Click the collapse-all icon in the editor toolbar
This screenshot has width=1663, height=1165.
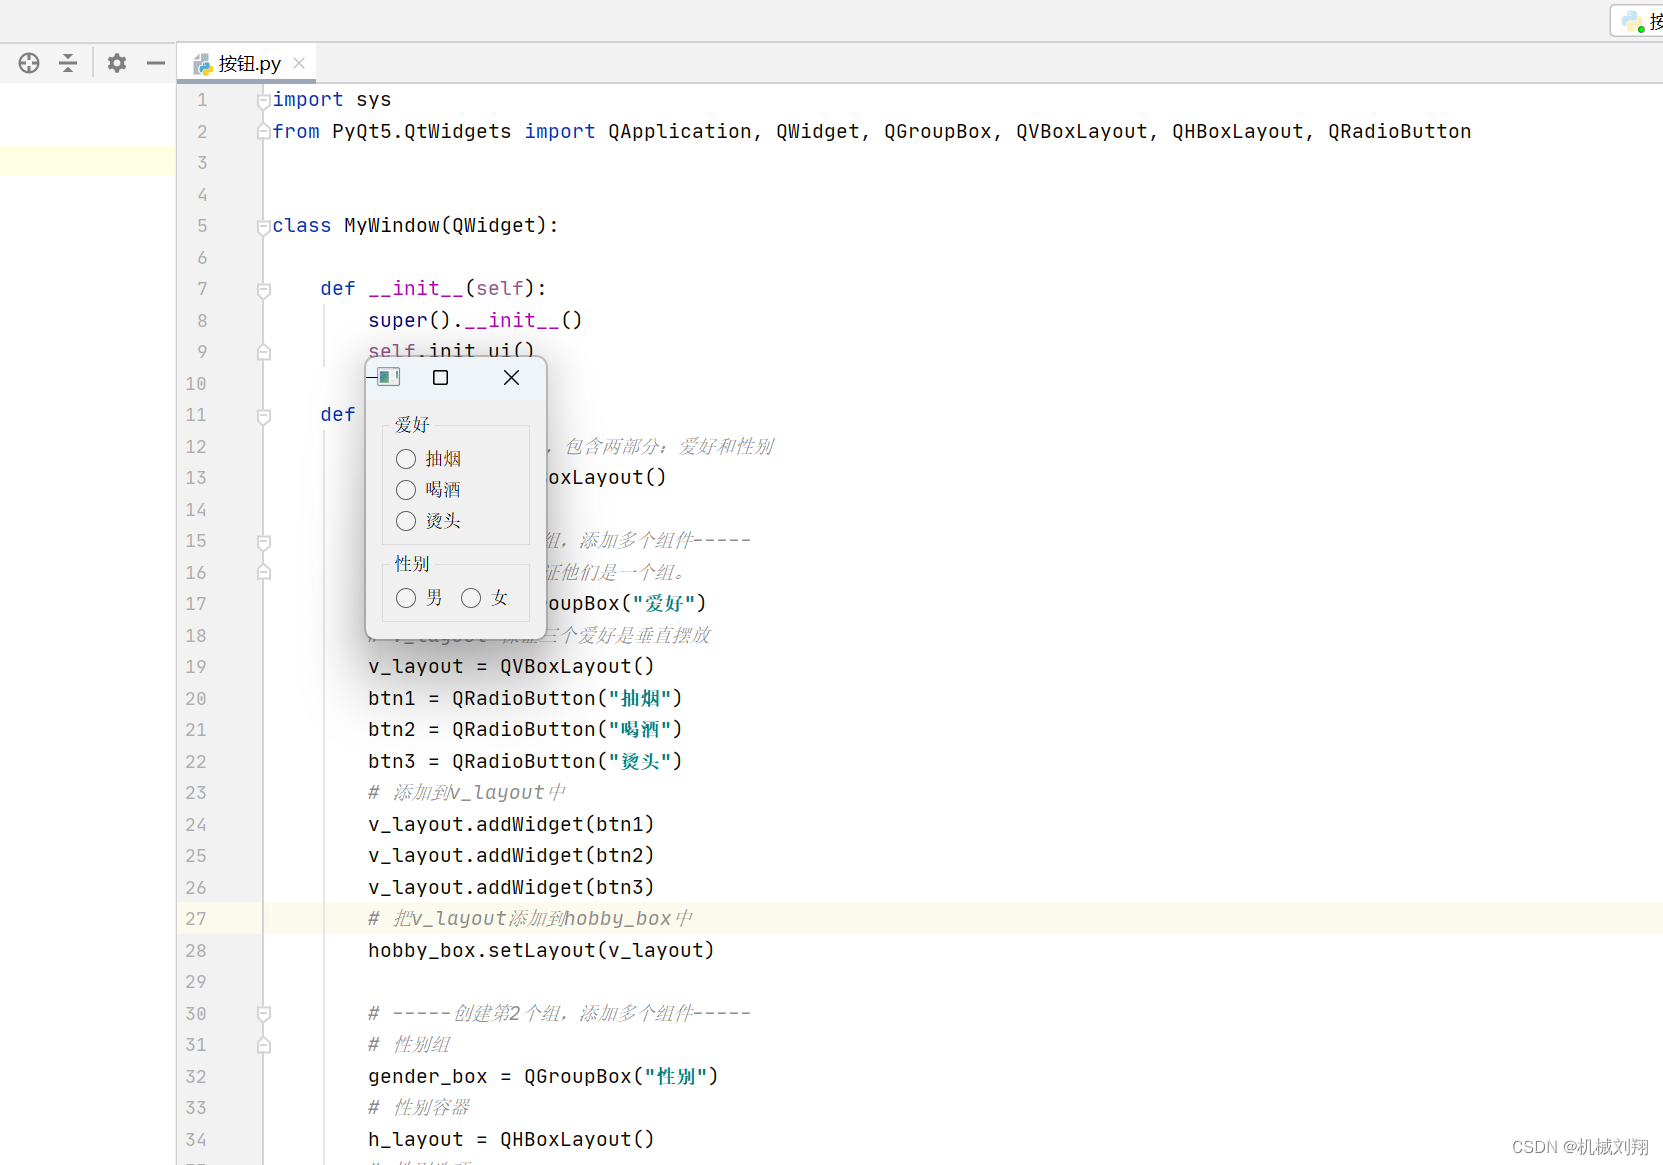[x=67, y=62]
